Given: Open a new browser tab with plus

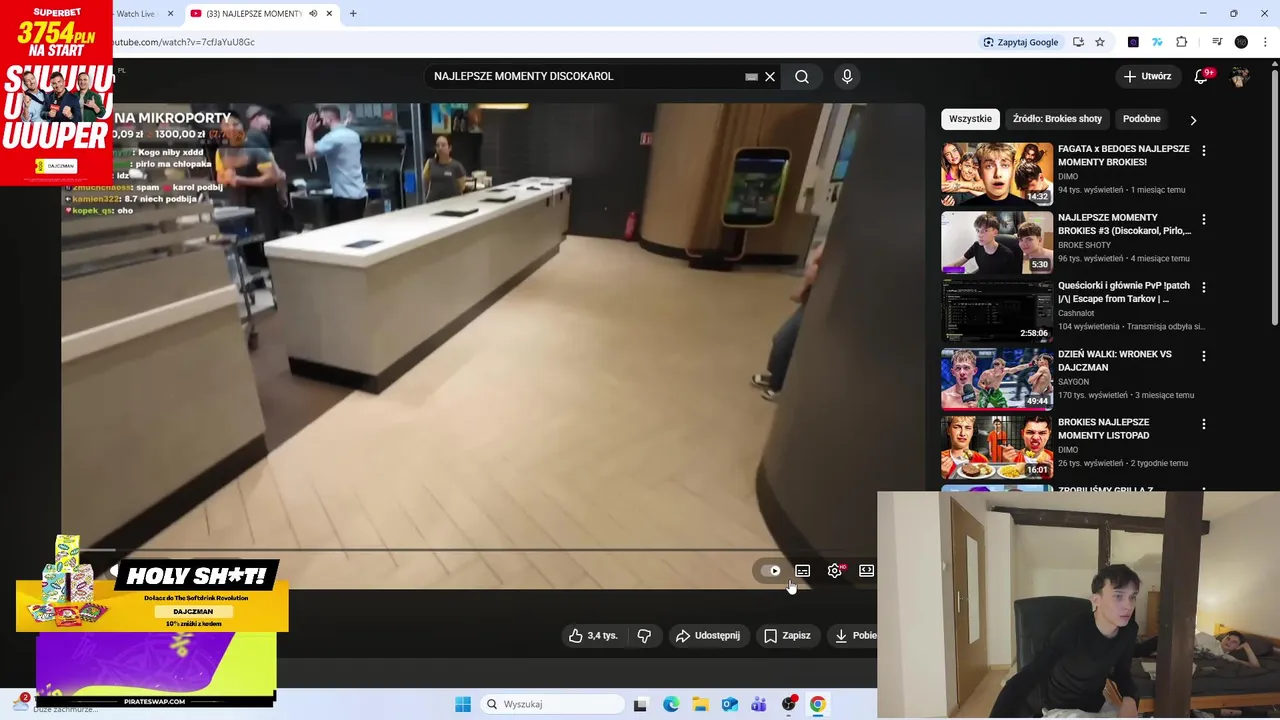Looking at the screenshot, I should point(353,14).
